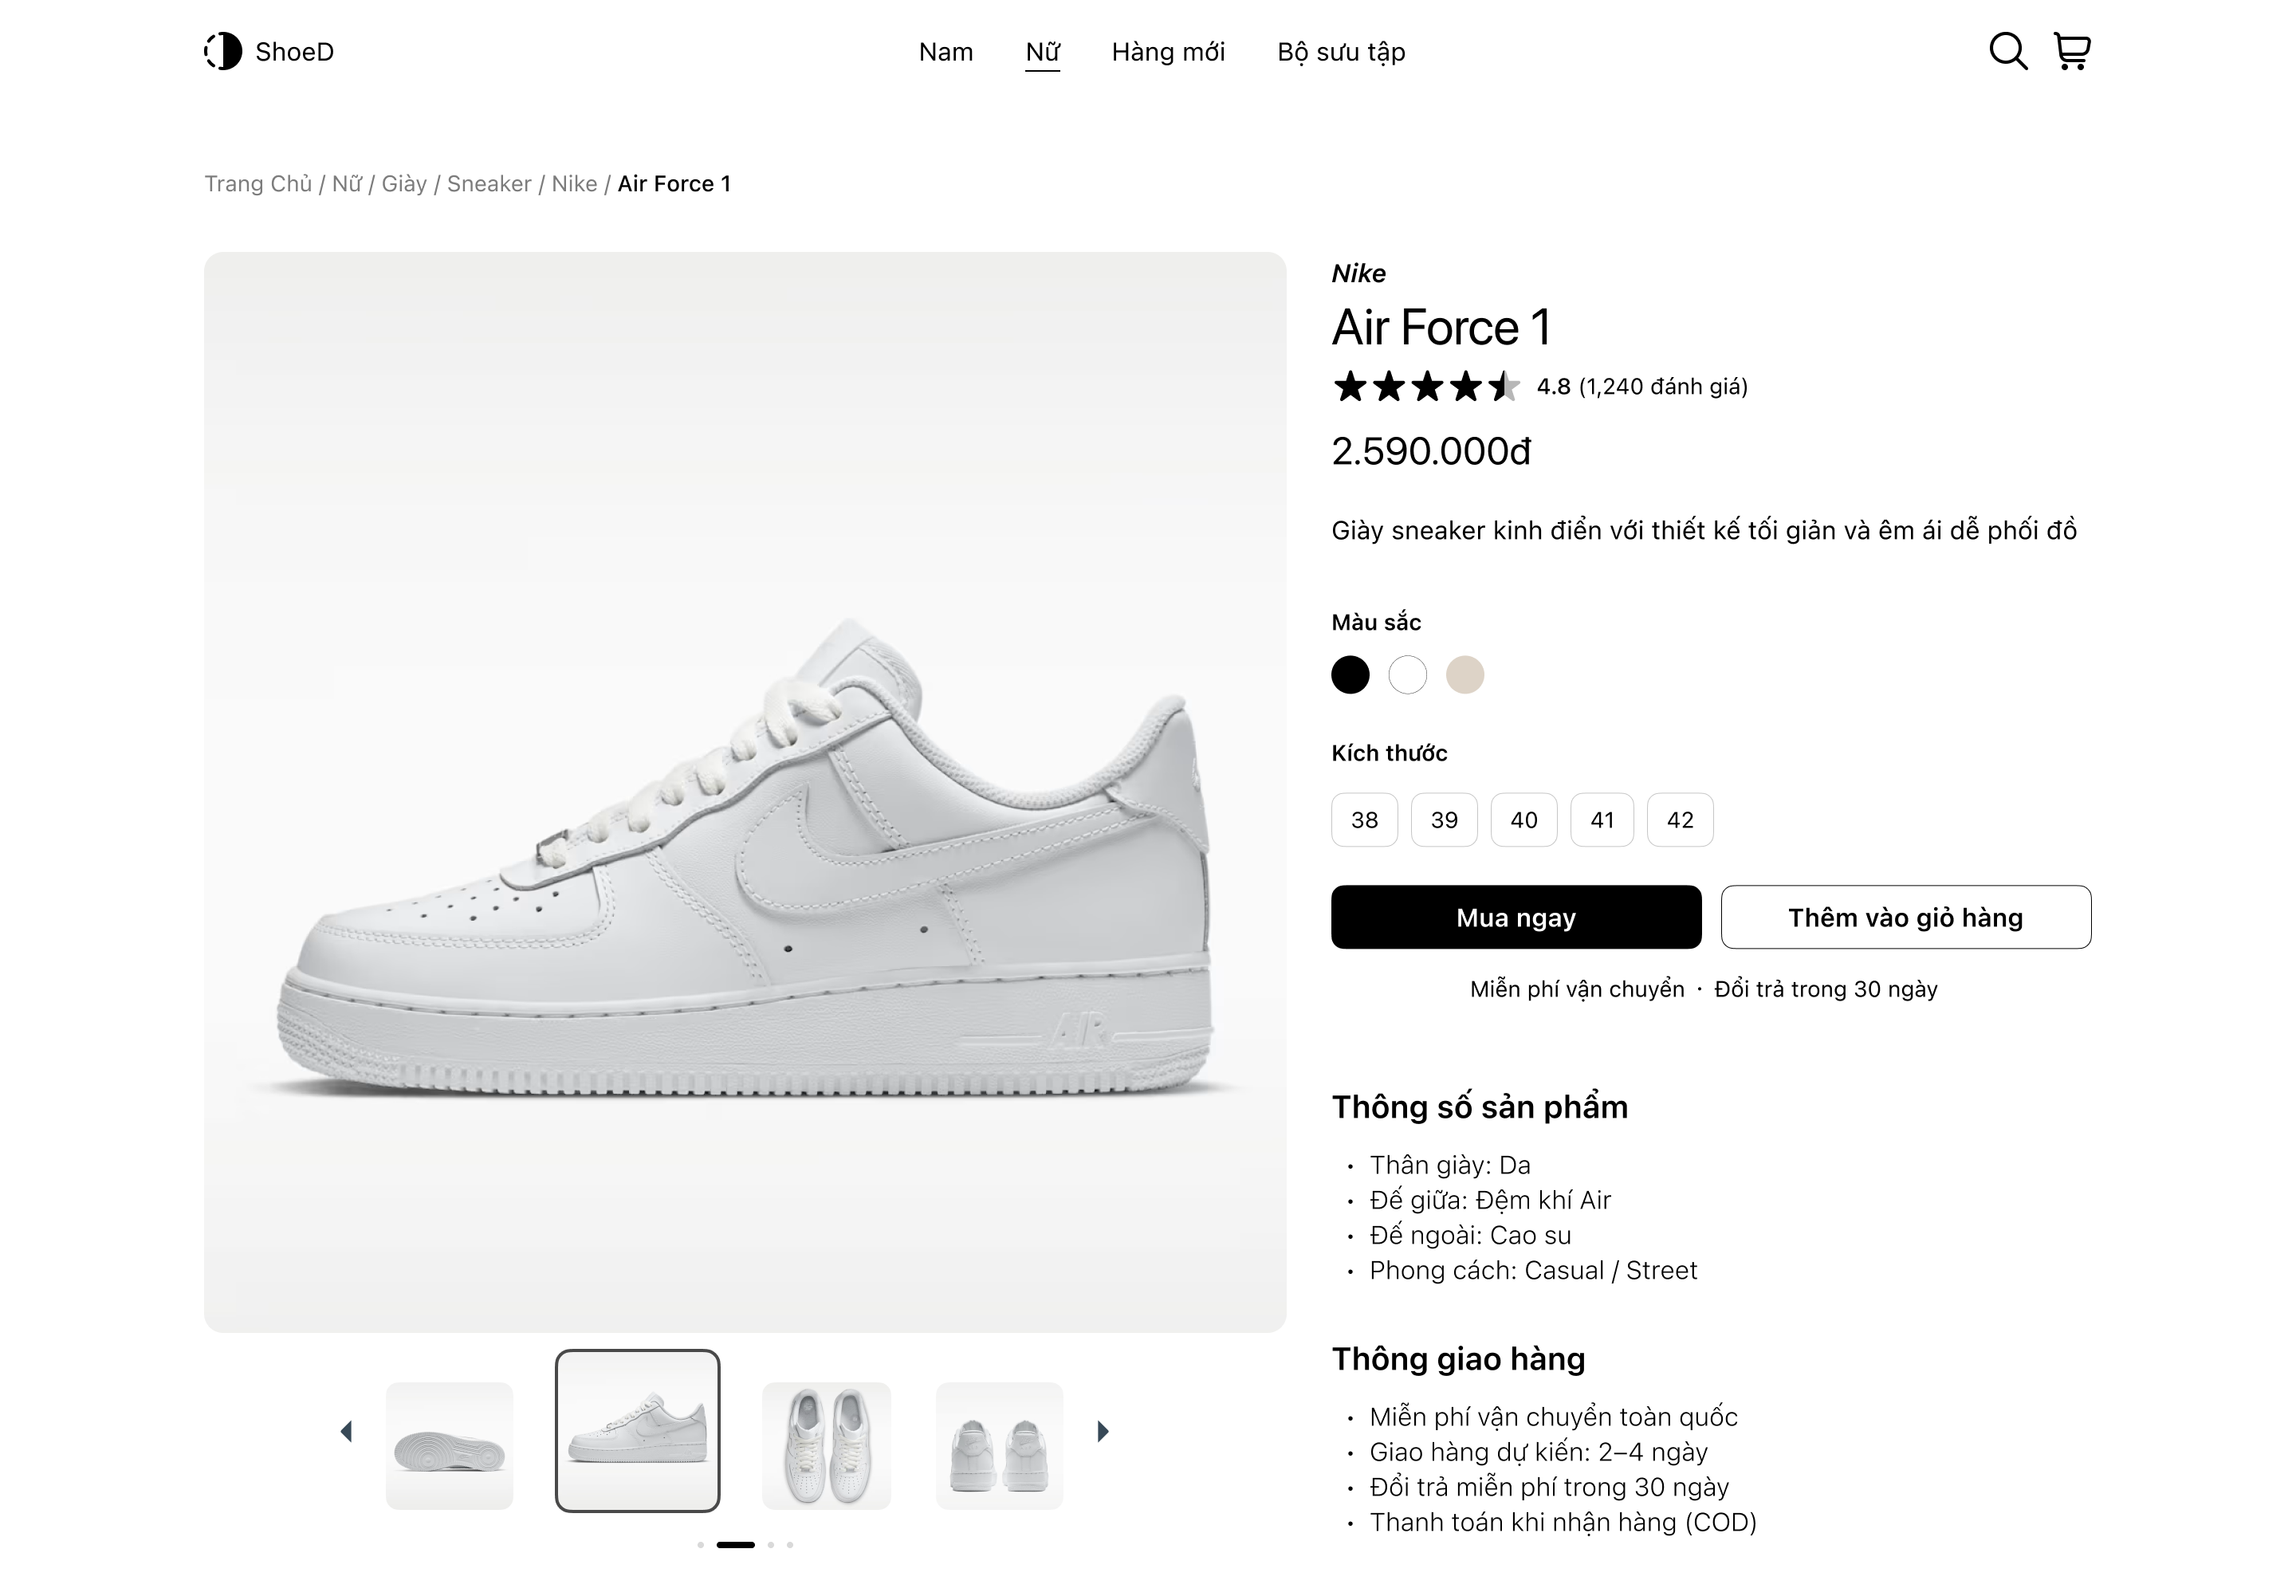The image size is (2296, 1596).
Task: Click Thêm vào giỏ hàng
Action: coord(1904,917)
